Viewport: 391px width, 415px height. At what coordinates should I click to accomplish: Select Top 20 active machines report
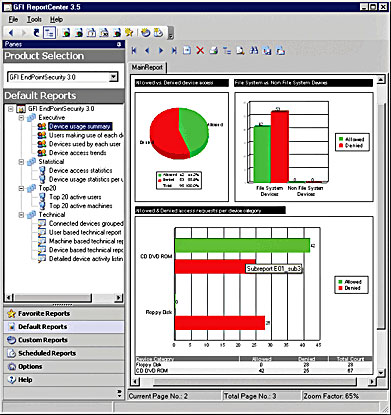pos(81,206)
